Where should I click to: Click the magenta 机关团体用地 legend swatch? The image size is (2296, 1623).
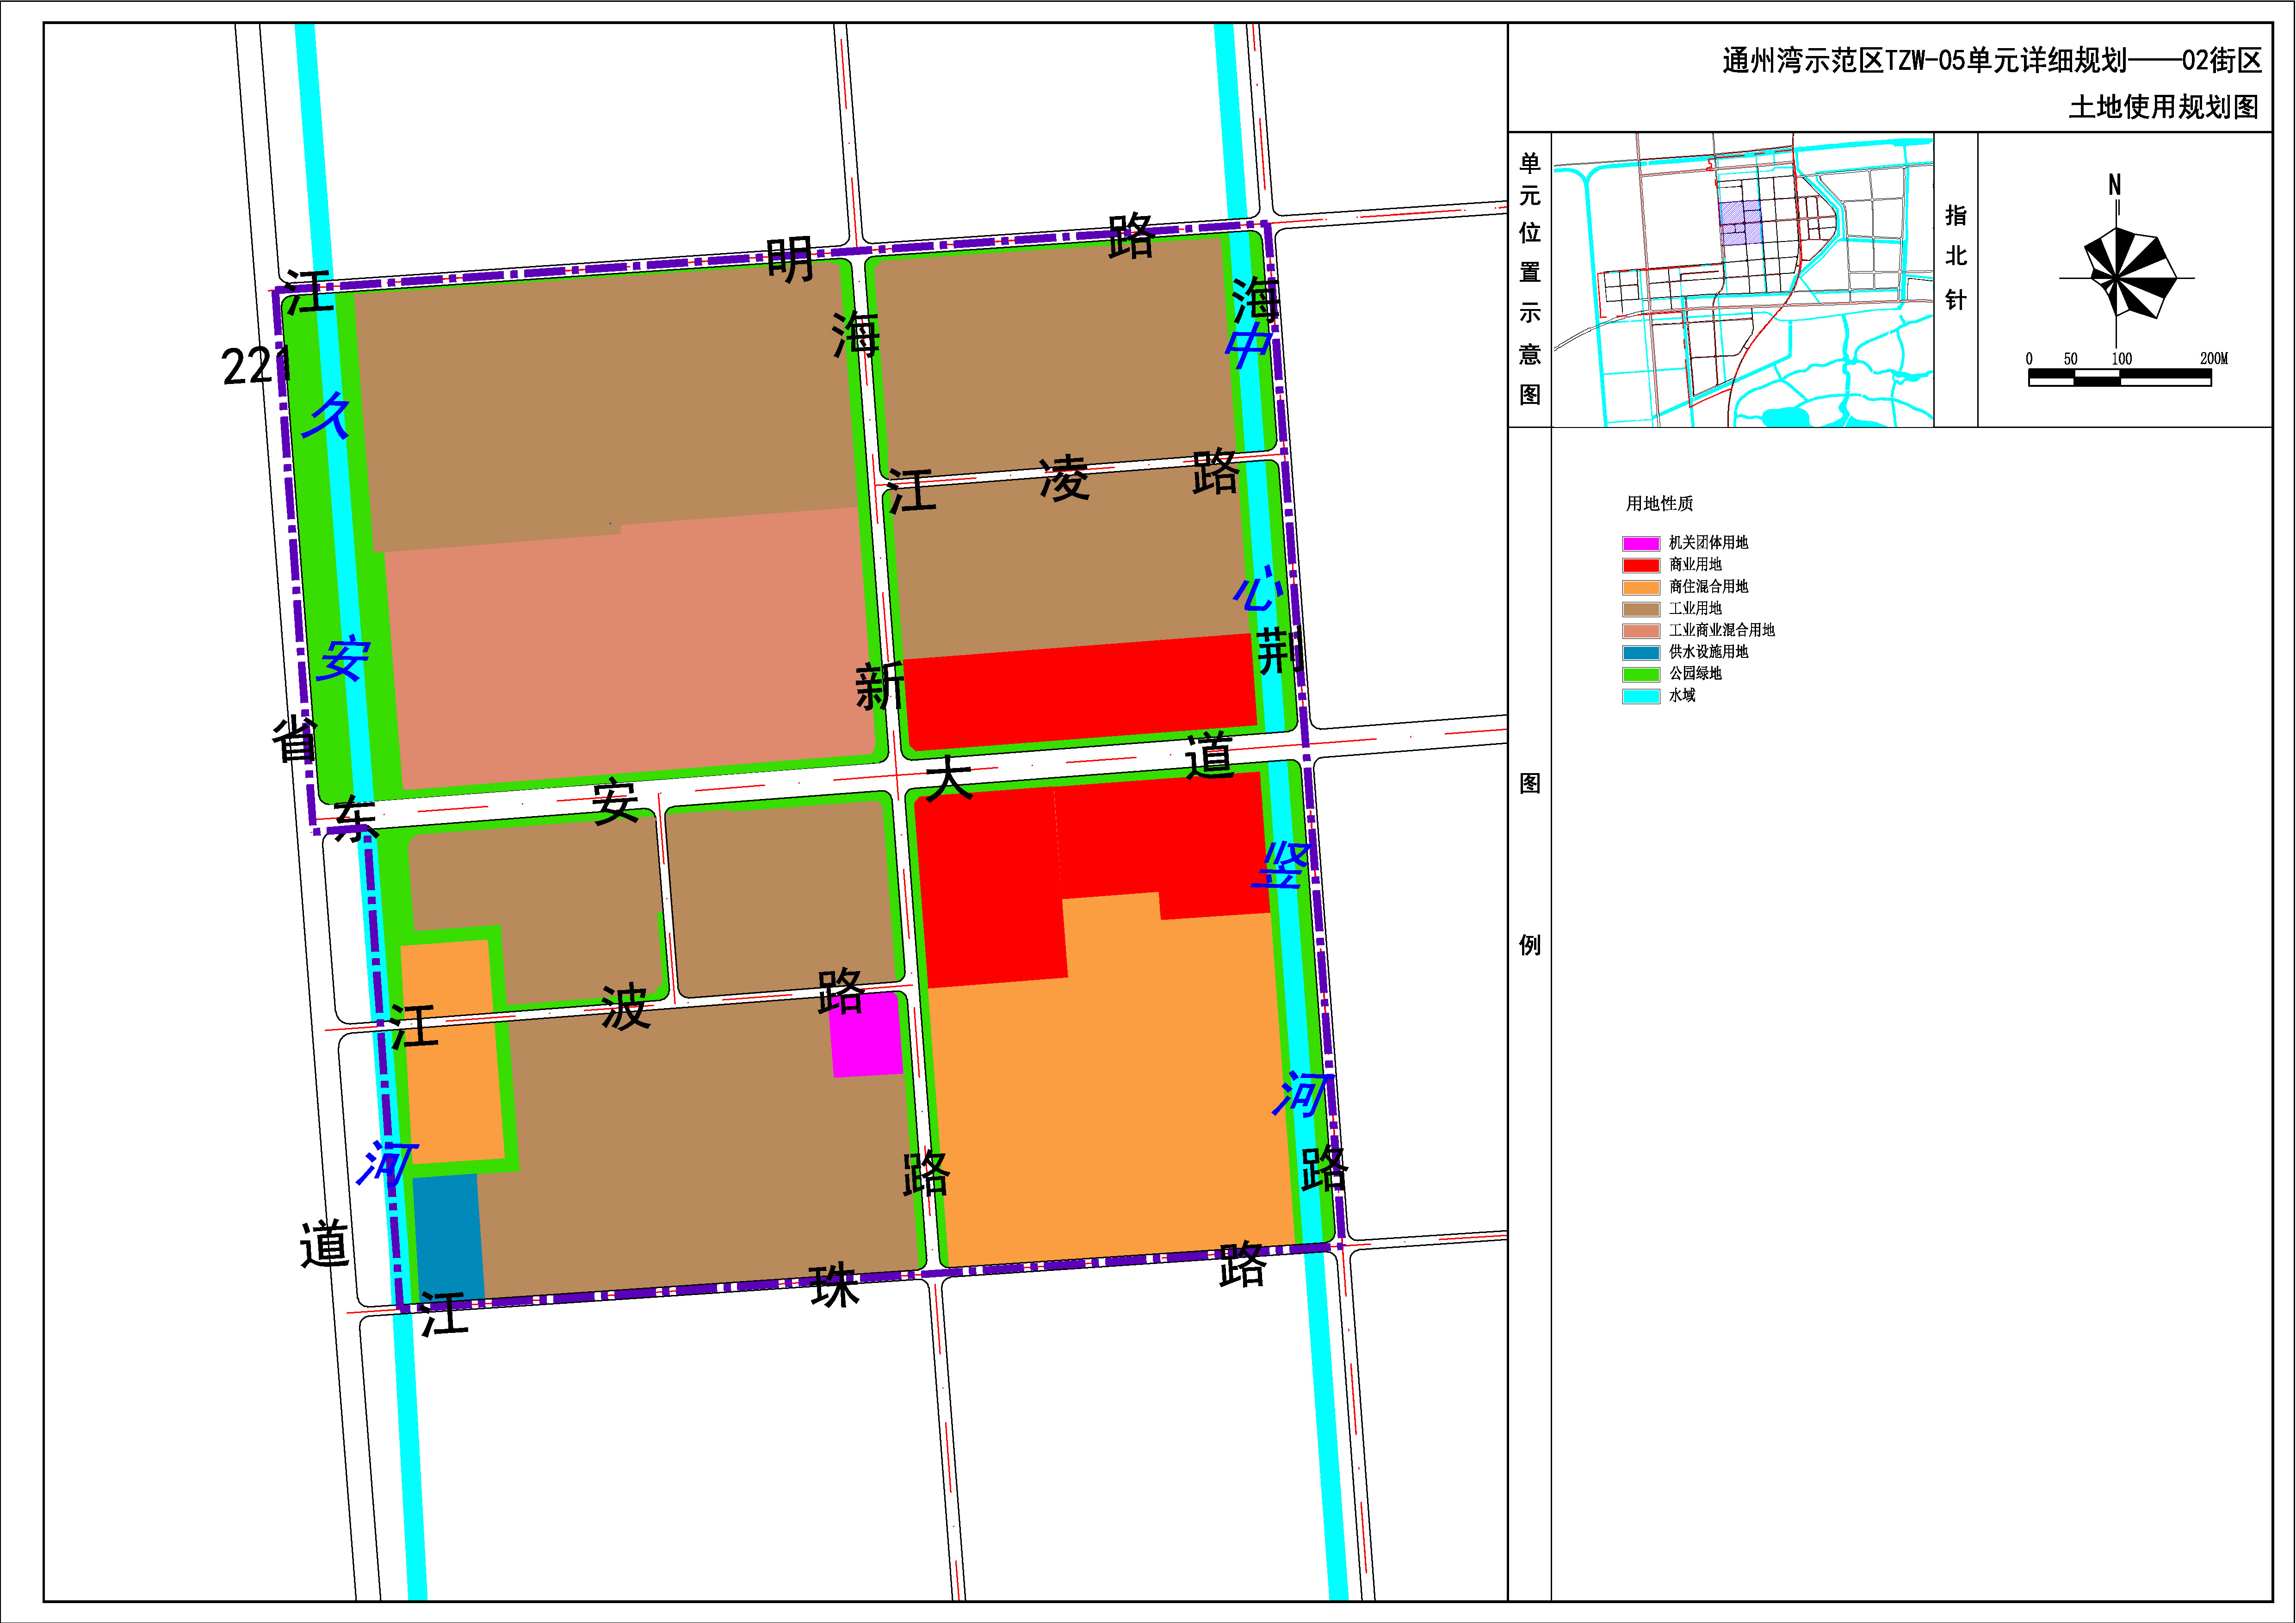[x=1641, y=543]
